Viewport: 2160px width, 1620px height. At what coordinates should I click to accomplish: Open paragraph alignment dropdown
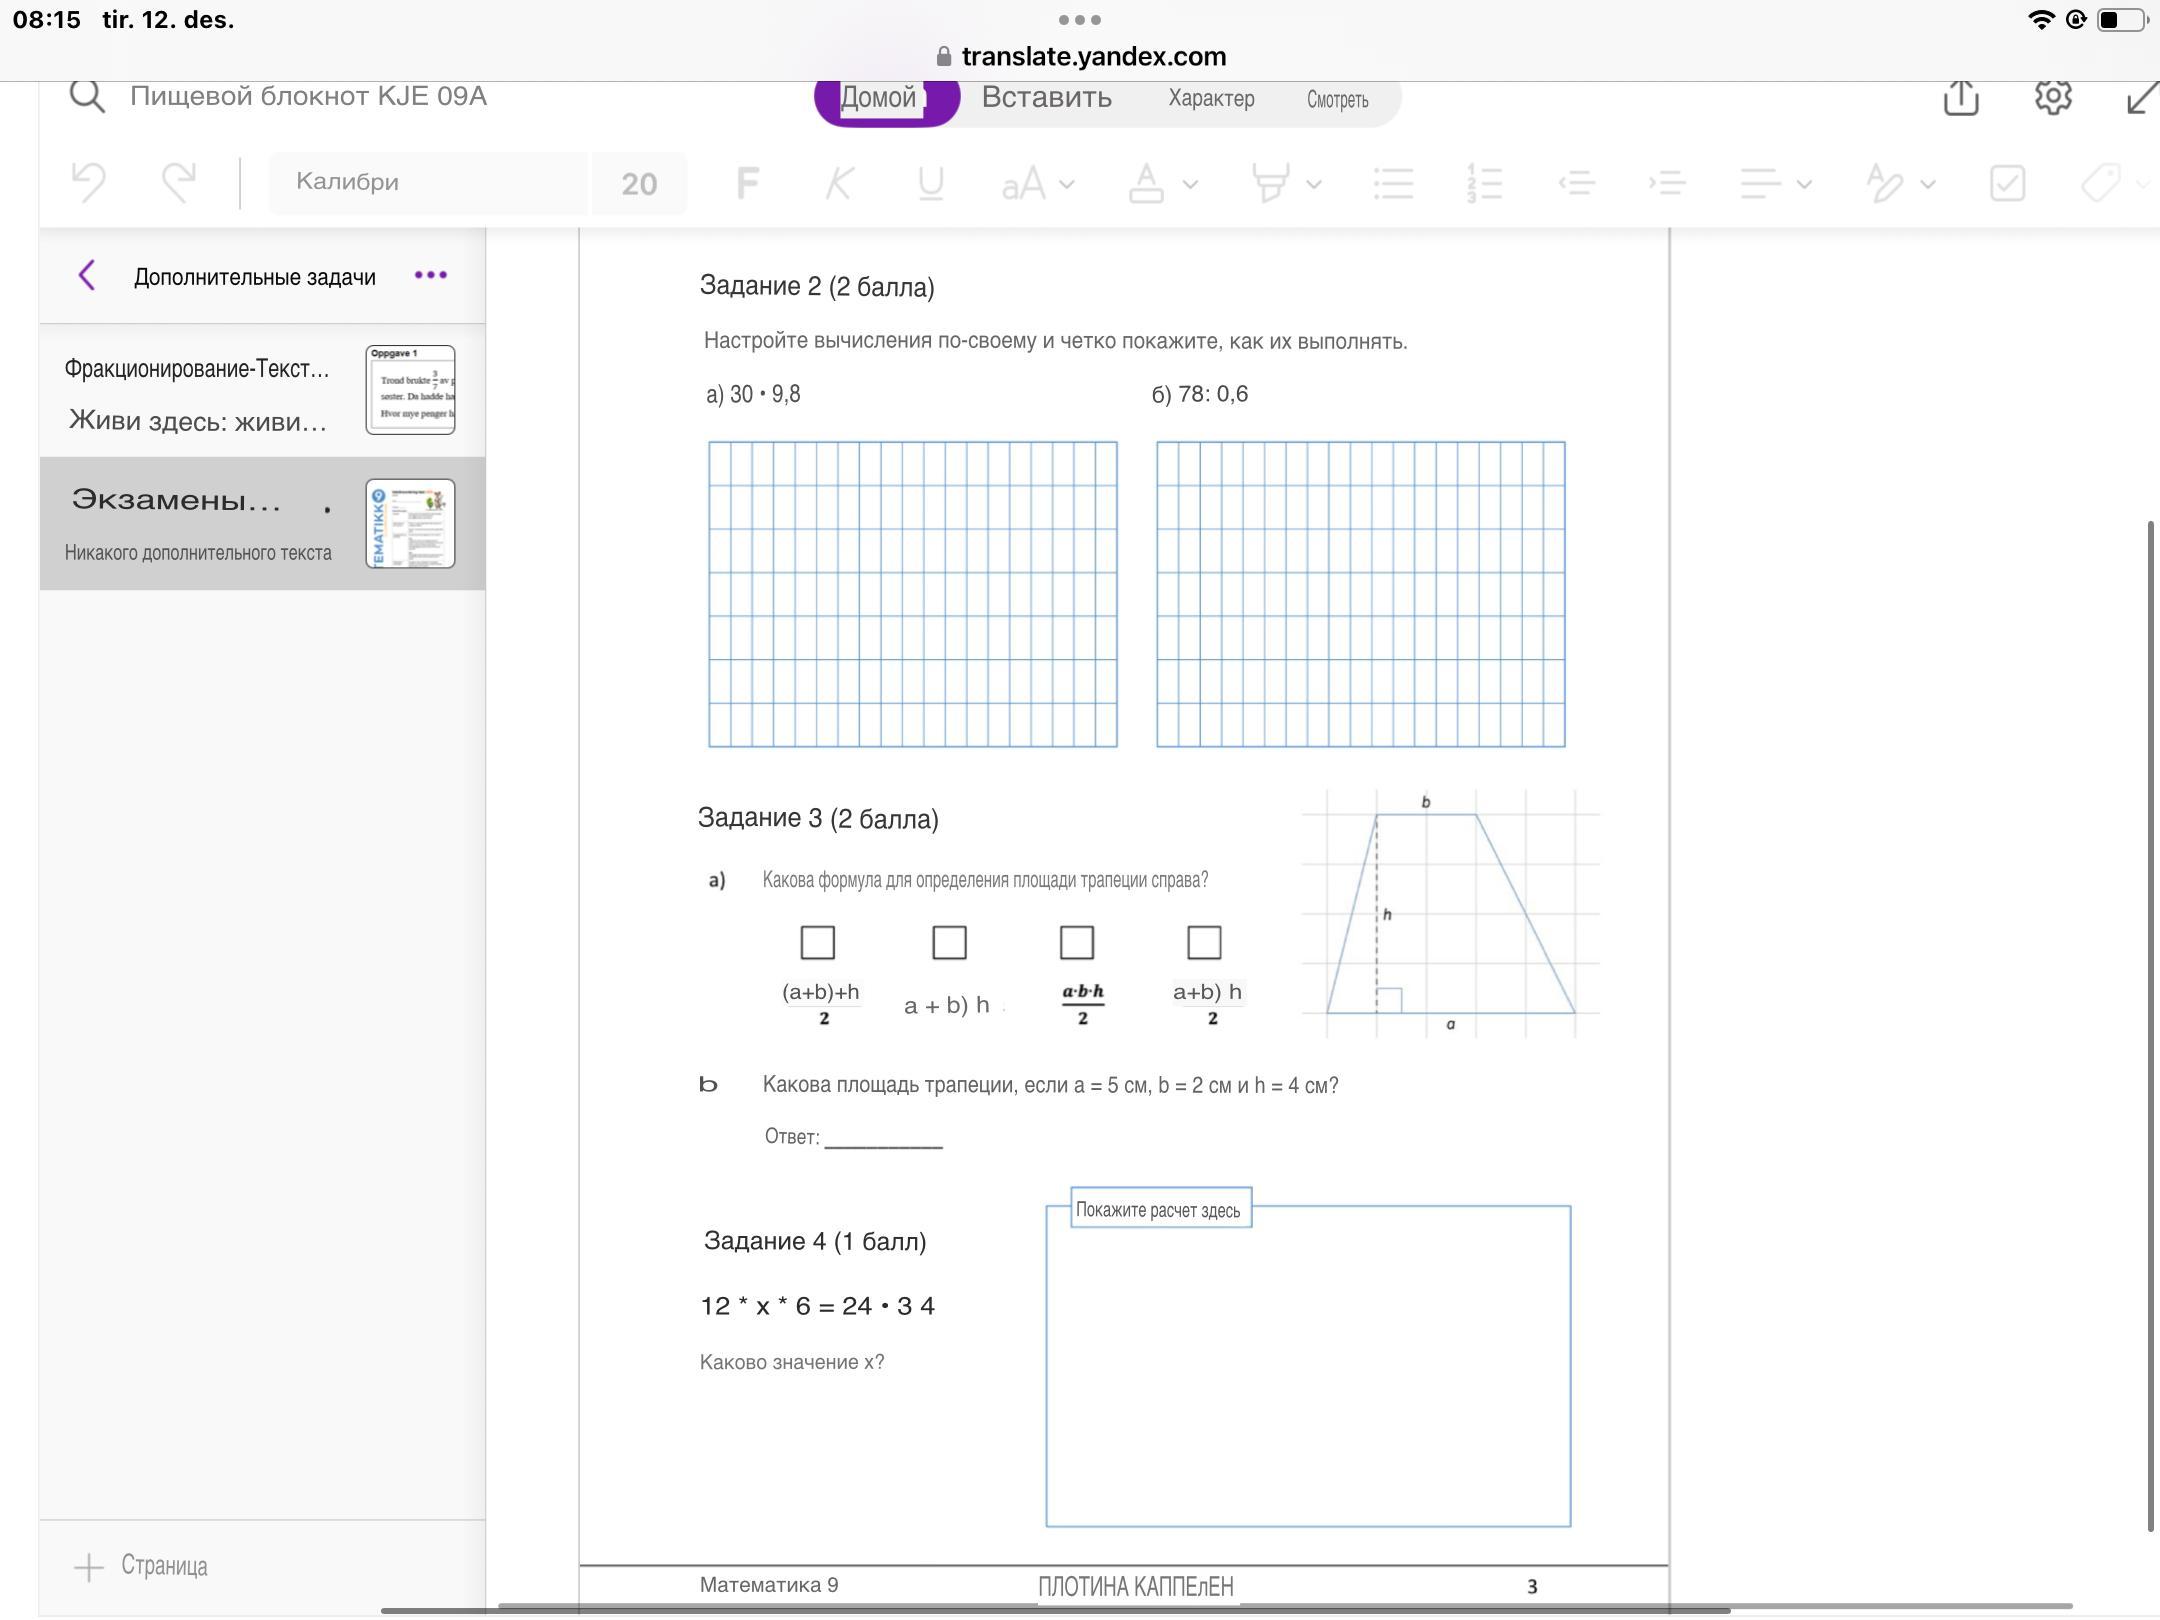pos(1775,184)
